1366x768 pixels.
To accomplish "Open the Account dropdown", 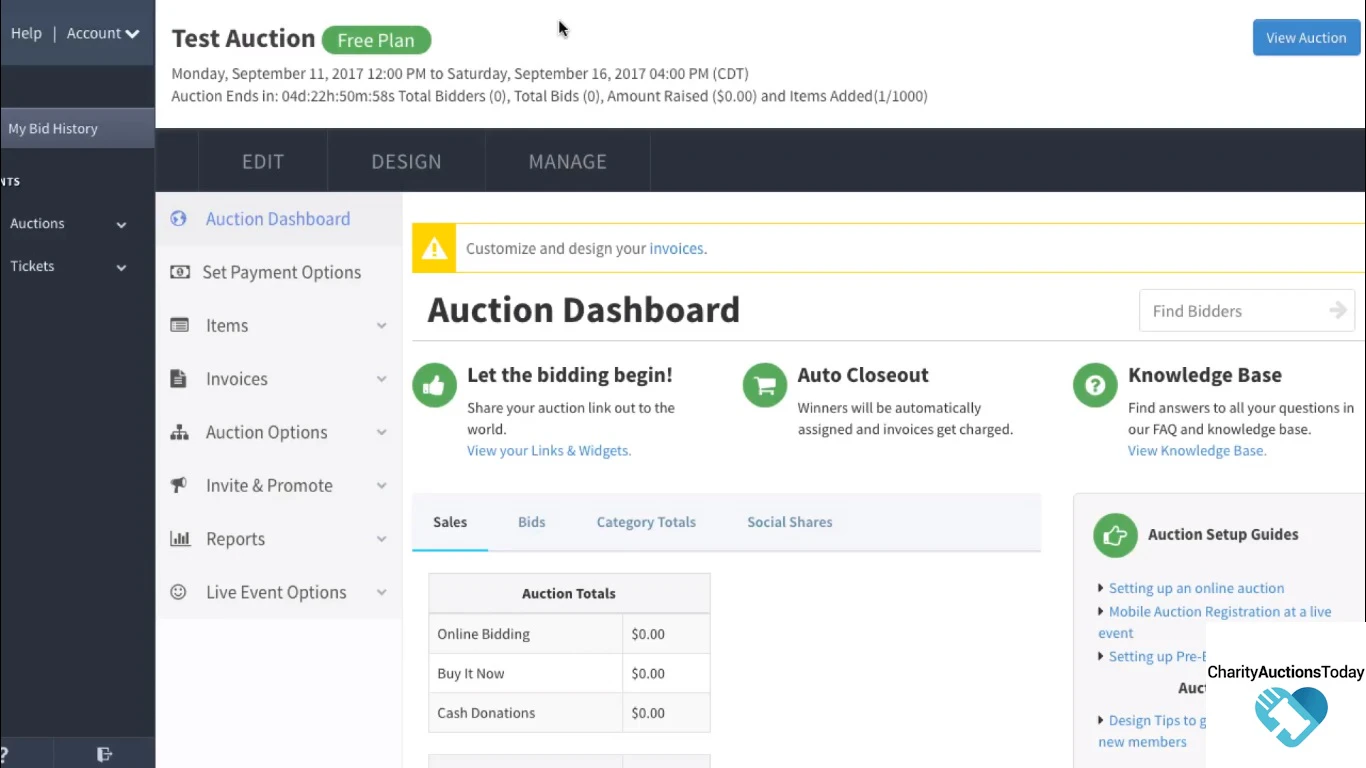I will tap(103, 33).
